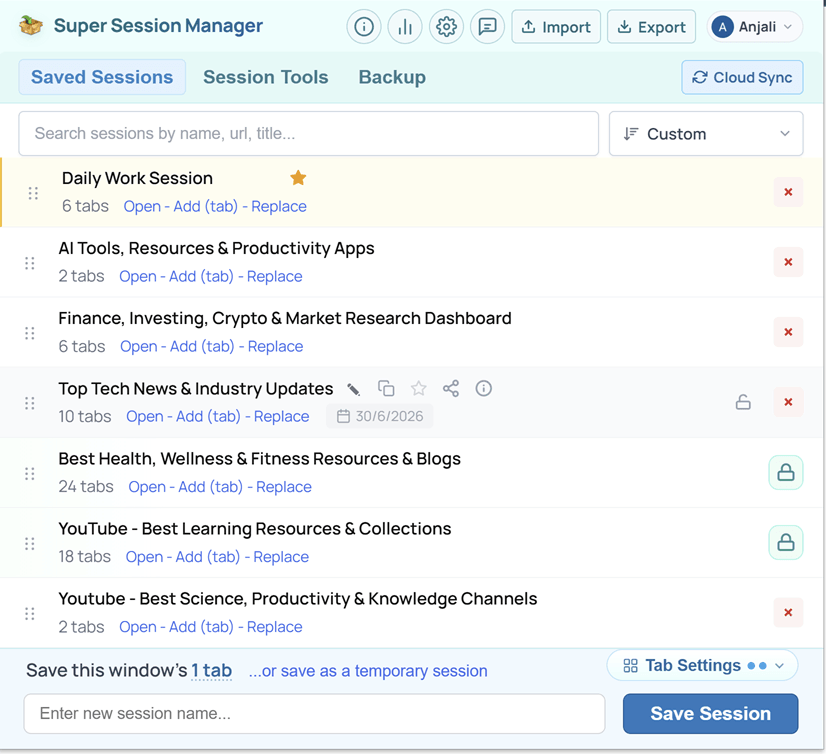Open settings gear icon
Image resolution: width=826 pixels, height=754 pixels.
coord(446,26)
